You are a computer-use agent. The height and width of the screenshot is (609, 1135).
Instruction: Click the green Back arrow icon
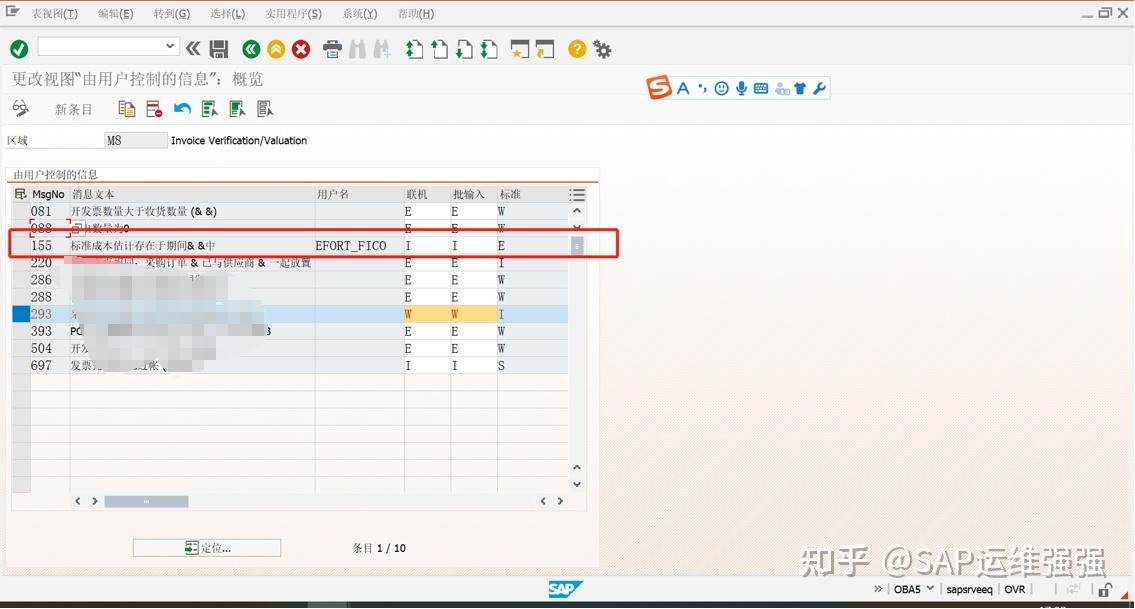[x=250, y=49]
